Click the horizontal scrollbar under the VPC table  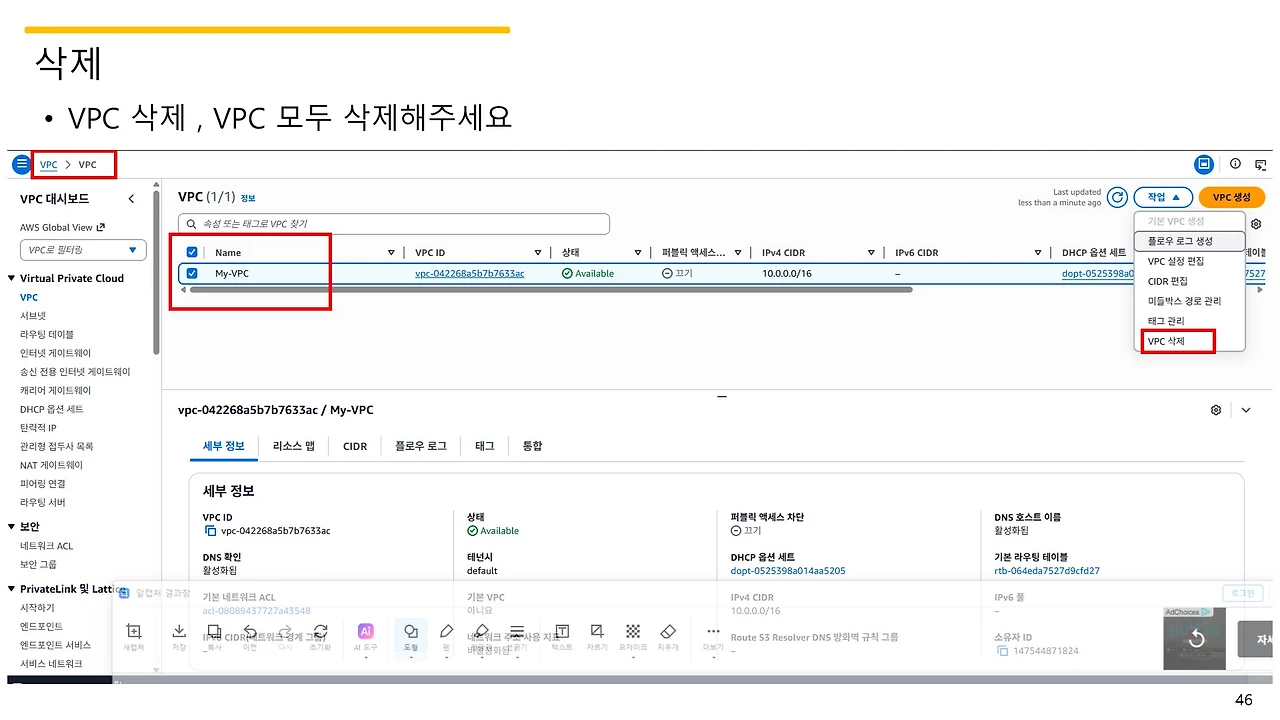coord(550,290)
